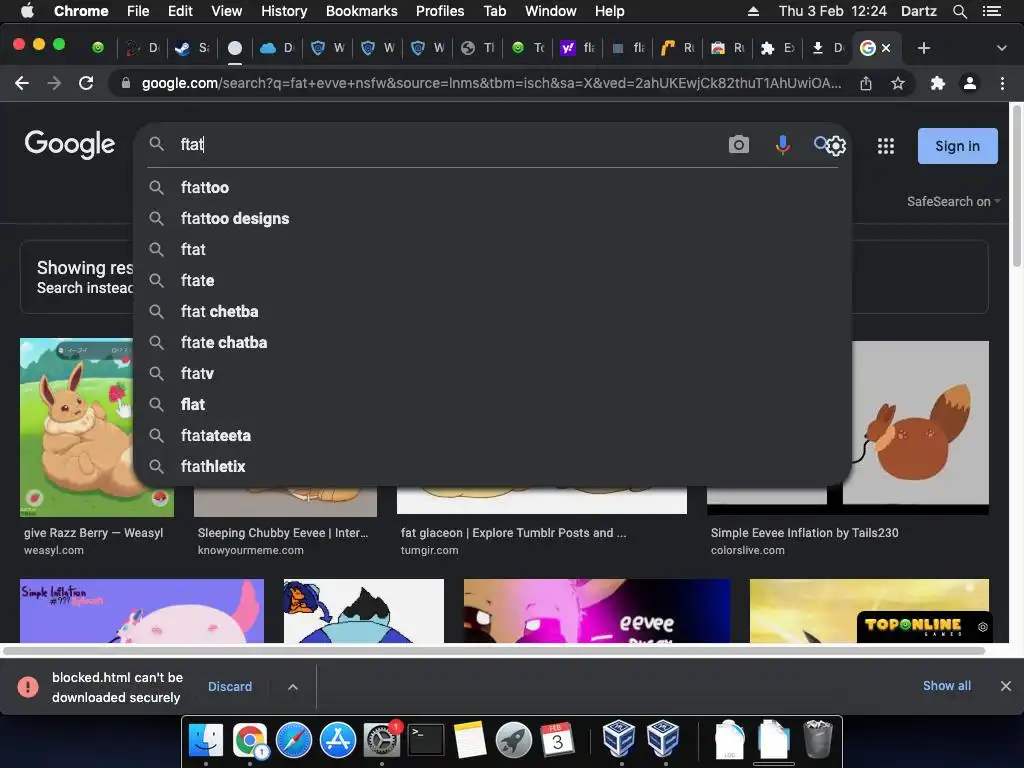Open Chrome from the Dock
The height and width of the screenshot is (768, 1024).
coord(250,740)
